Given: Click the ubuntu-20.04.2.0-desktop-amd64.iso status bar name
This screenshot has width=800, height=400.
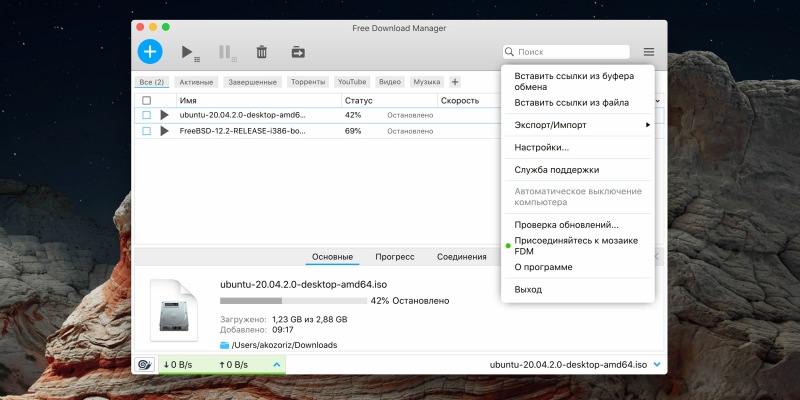Looking at the screenshot, I should 568,365.
